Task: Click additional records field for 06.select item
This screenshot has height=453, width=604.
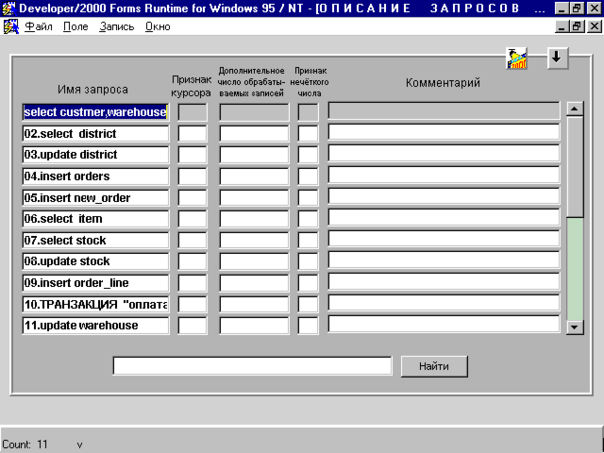Action: point(254,219)
